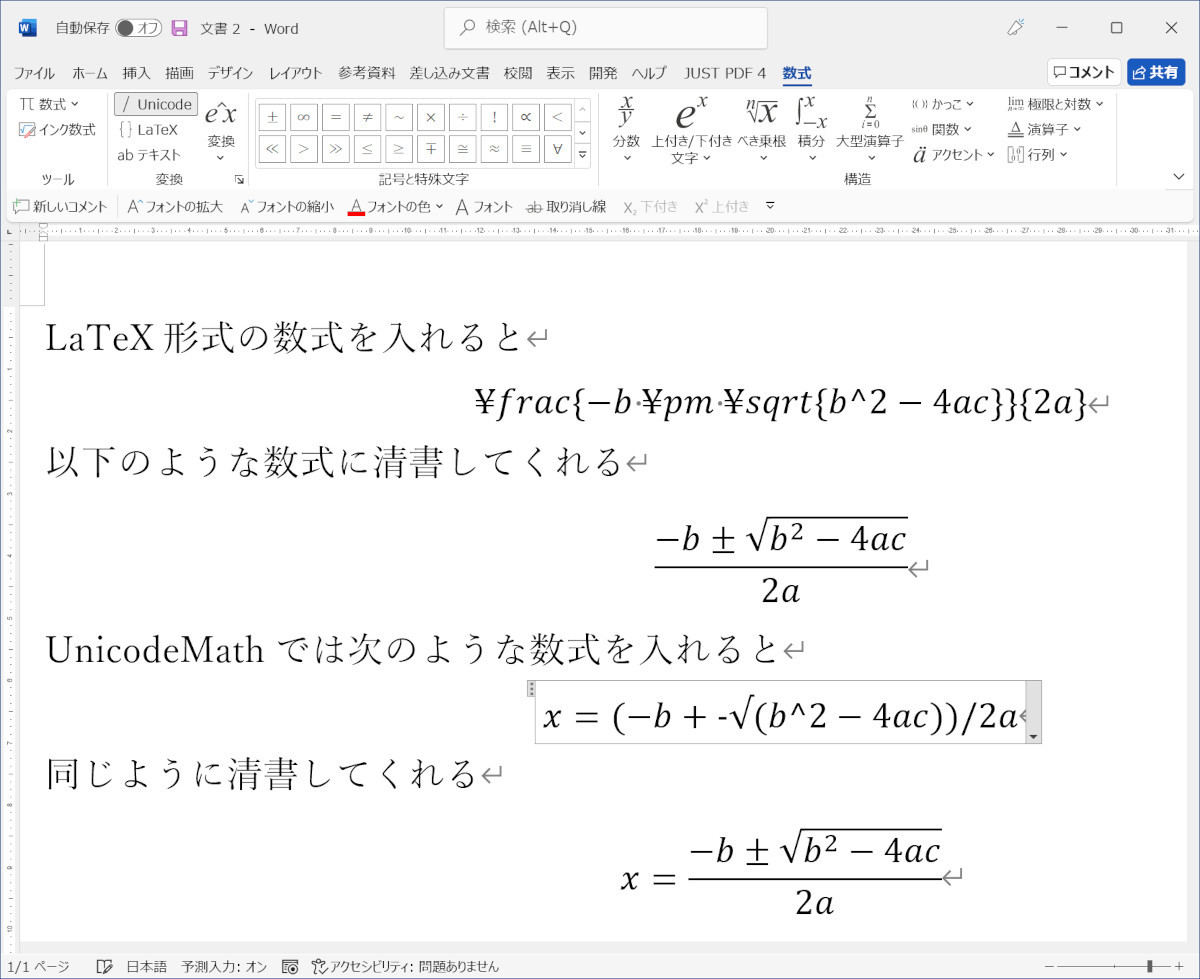Image resolution: width=1200 pixels, height=979 pixels.
Task: Select LaTeX conversion format
Action: point(148,129)
